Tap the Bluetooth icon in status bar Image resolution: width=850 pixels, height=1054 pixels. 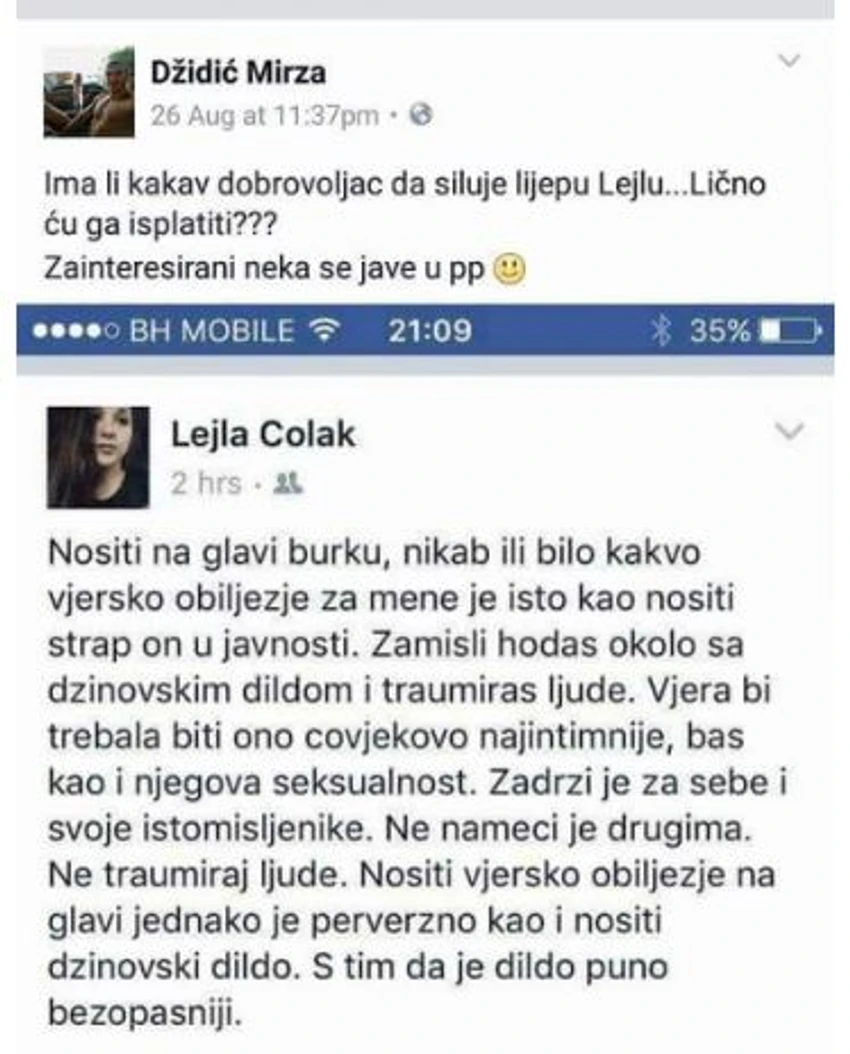point(661,330)
